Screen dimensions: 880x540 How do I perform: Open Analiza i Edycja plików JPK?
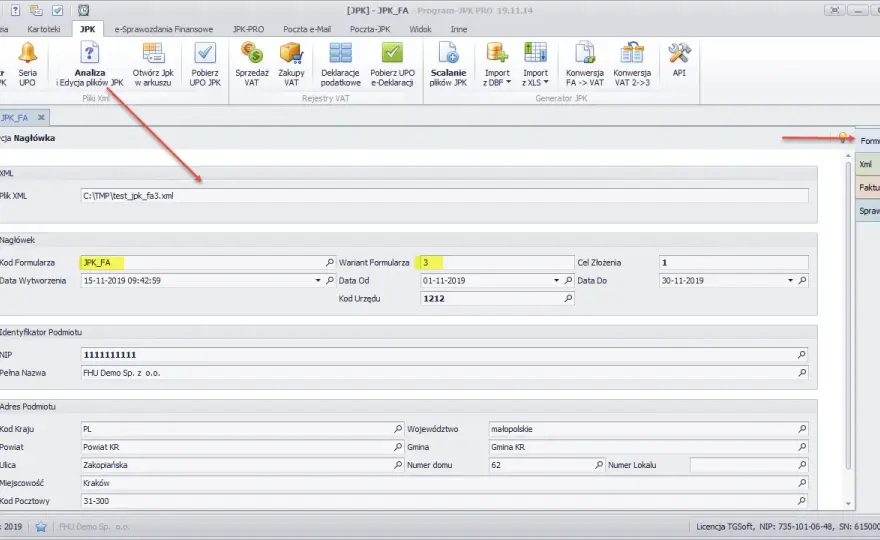(x=90, y=65)
